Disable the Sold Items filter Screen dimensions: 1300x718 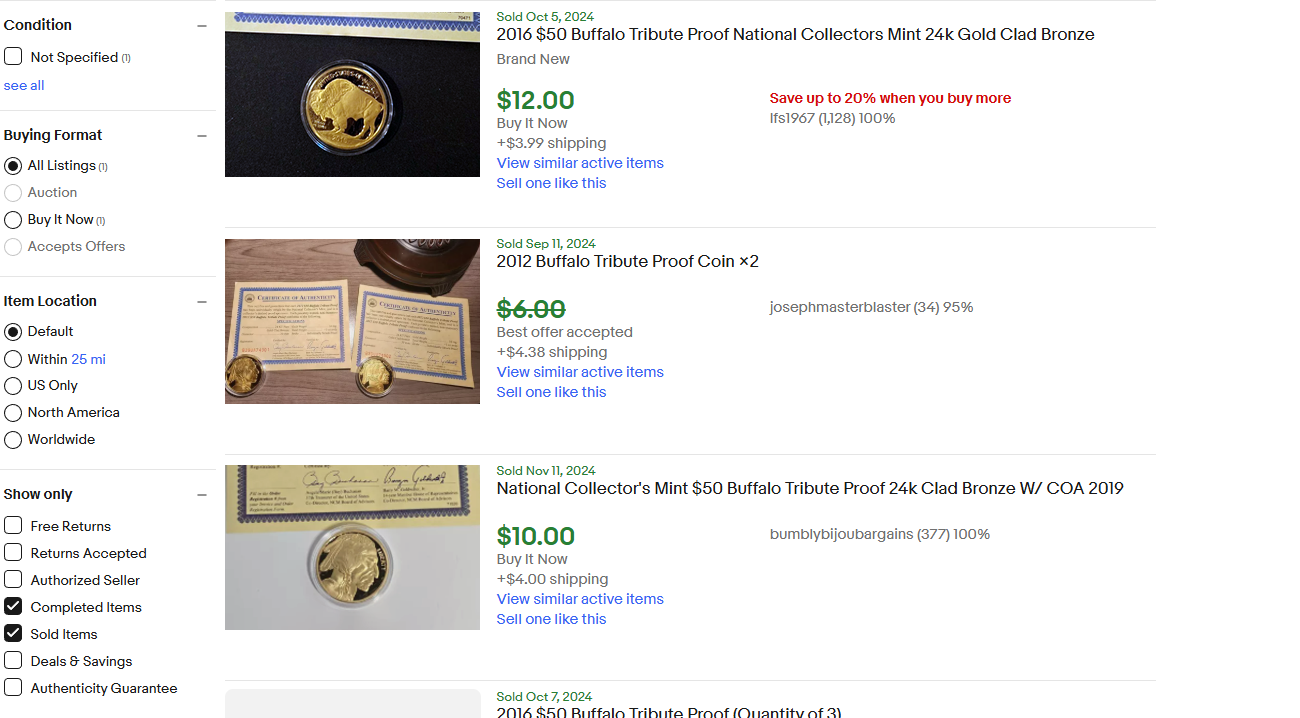pyautogui.click(x=13, y=633)
